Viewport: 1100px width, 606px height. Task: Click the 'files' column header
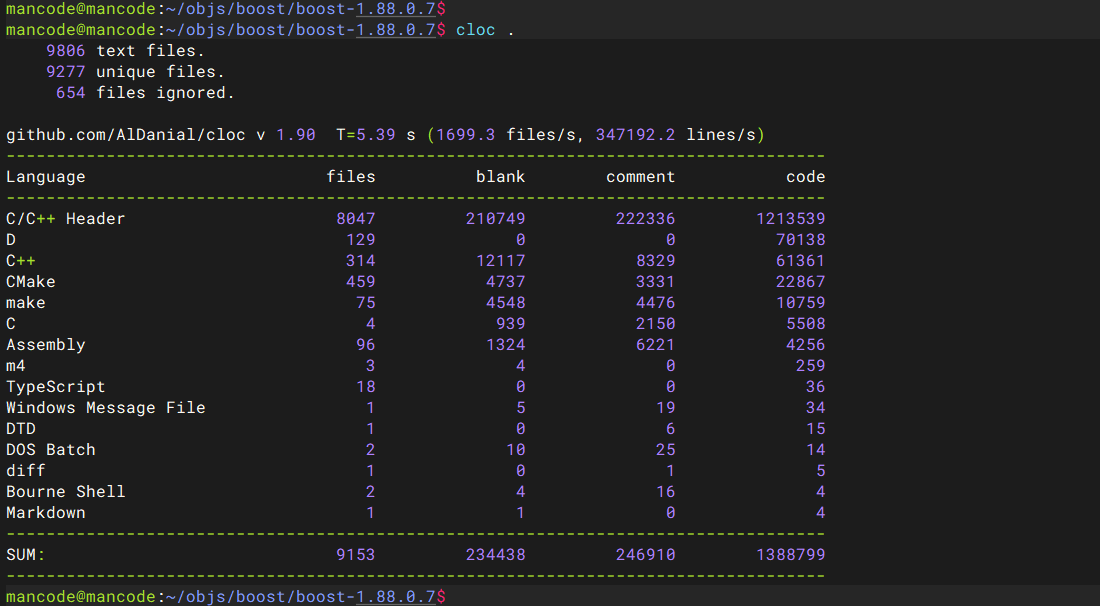coord(351,177)
